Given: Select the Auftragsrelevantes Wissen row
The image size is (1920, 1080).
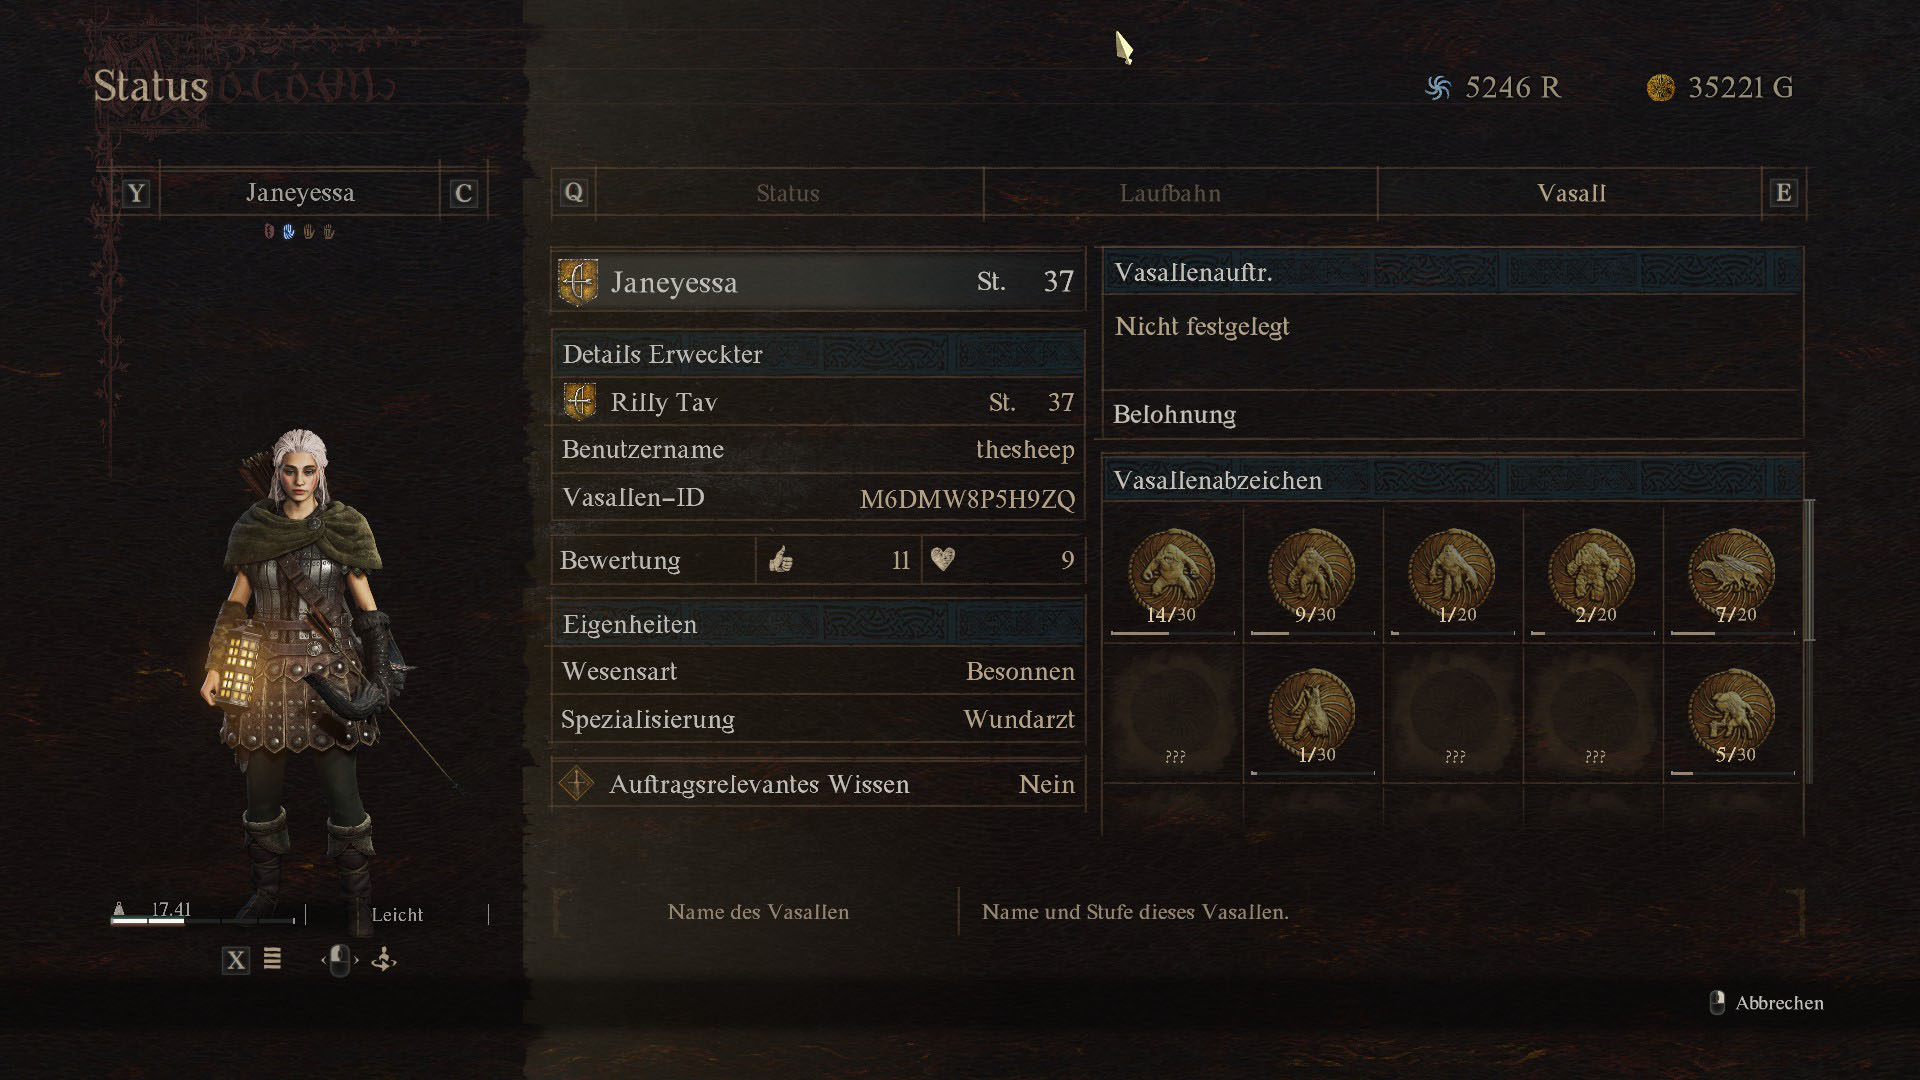Looking at the screenshot, I should point(818,784).
